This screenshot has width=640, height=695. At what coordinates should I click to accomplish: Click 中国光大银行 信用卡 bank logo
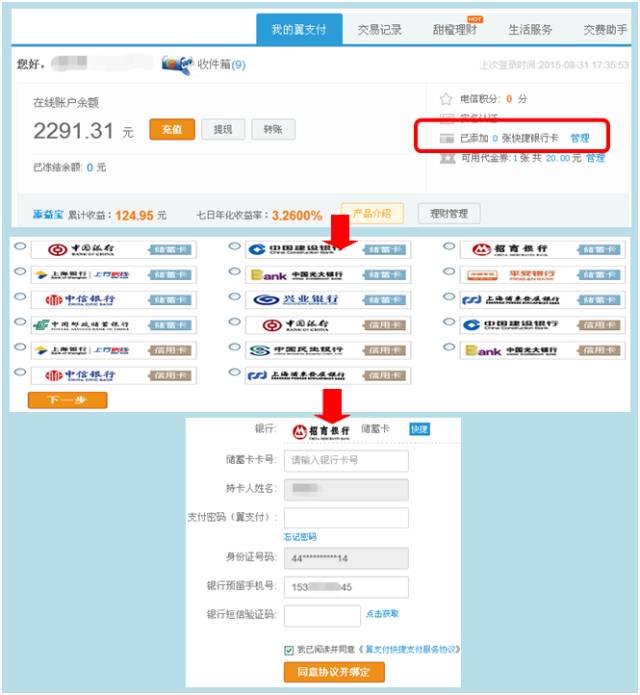pos(510,351)
